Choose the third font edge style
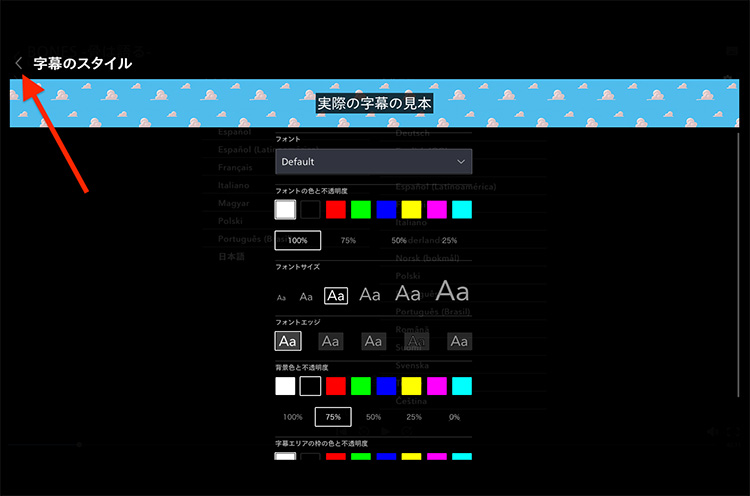Image resolution: width=750 pixels, height=496 pixels. click(374, 341)
